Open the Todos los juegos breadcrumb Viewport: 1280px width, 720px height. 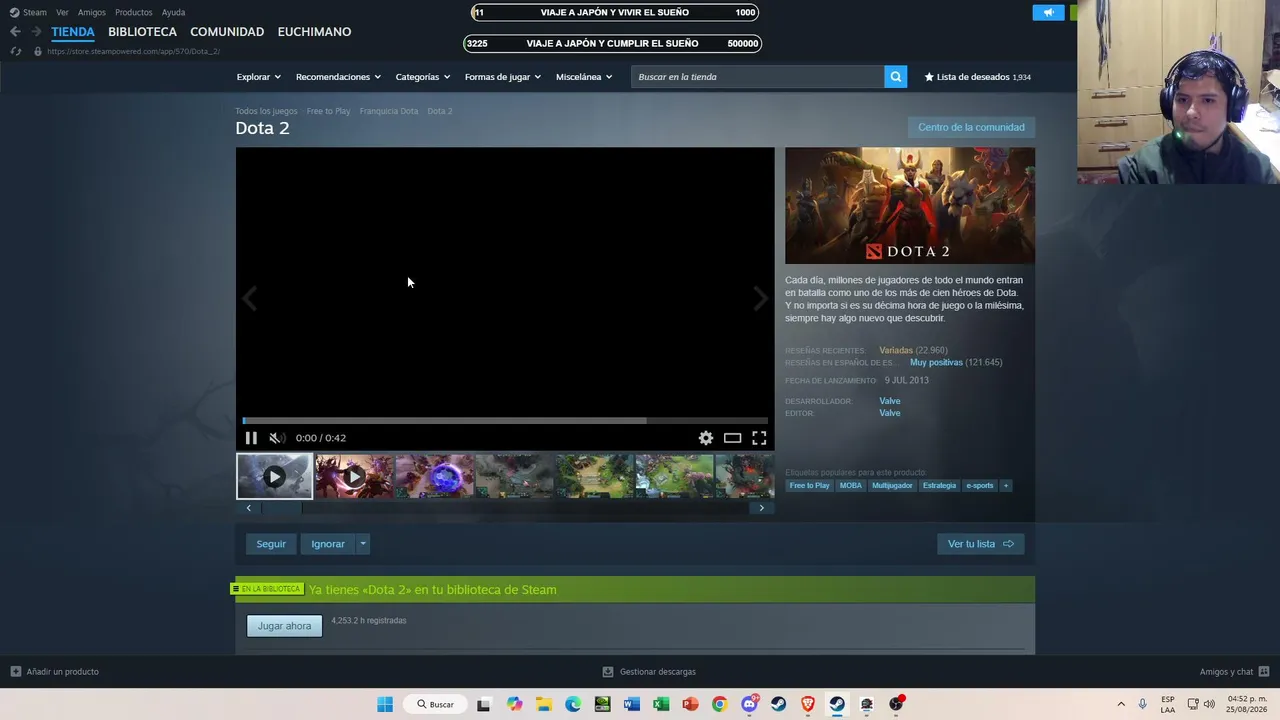pos(266,111)
